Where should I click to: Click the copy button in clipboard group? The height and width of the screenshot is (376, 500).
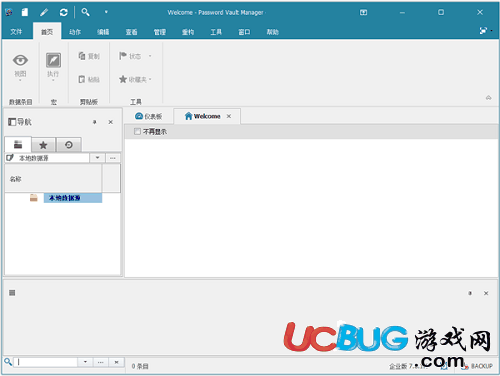tap(89, 56)
